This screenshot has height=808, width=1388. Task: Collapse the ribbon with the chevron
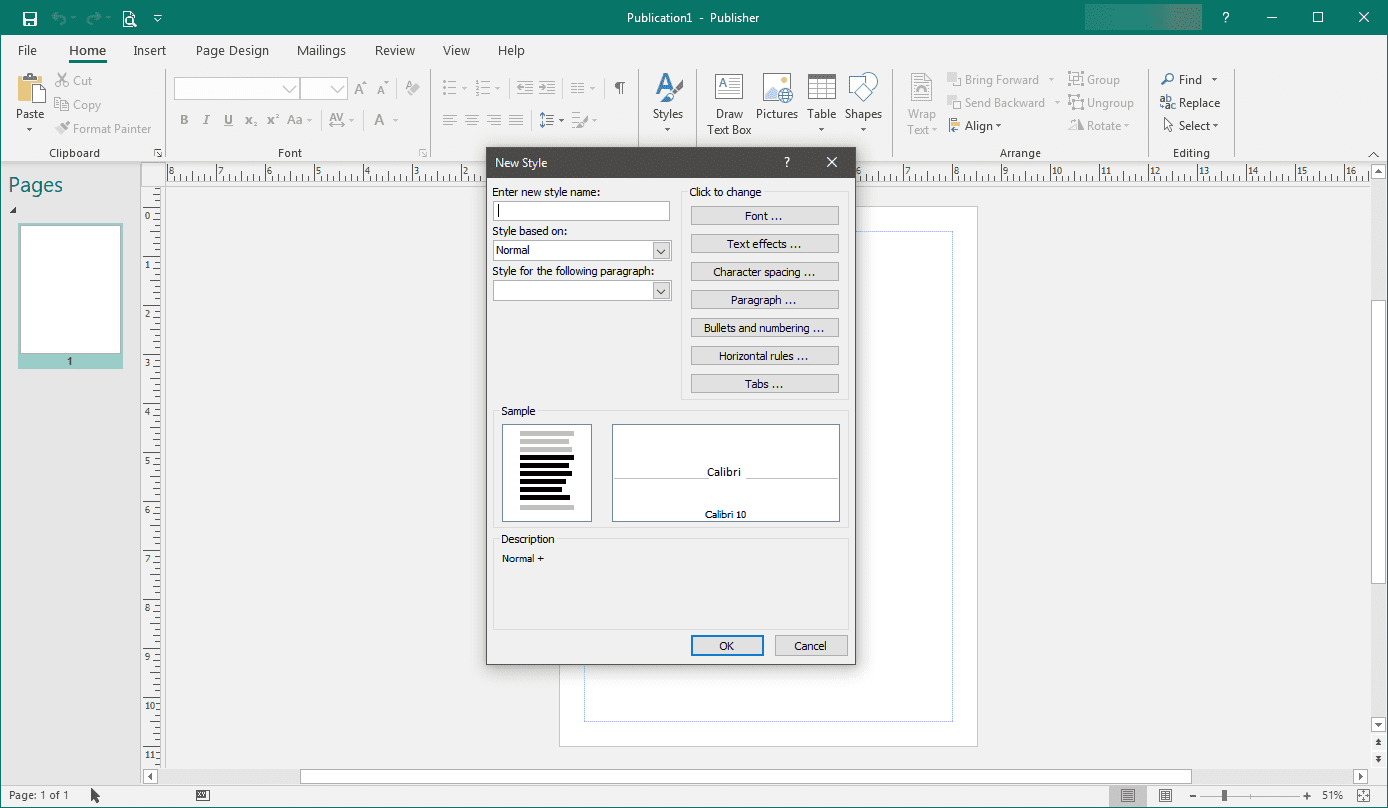[1373, 154]
